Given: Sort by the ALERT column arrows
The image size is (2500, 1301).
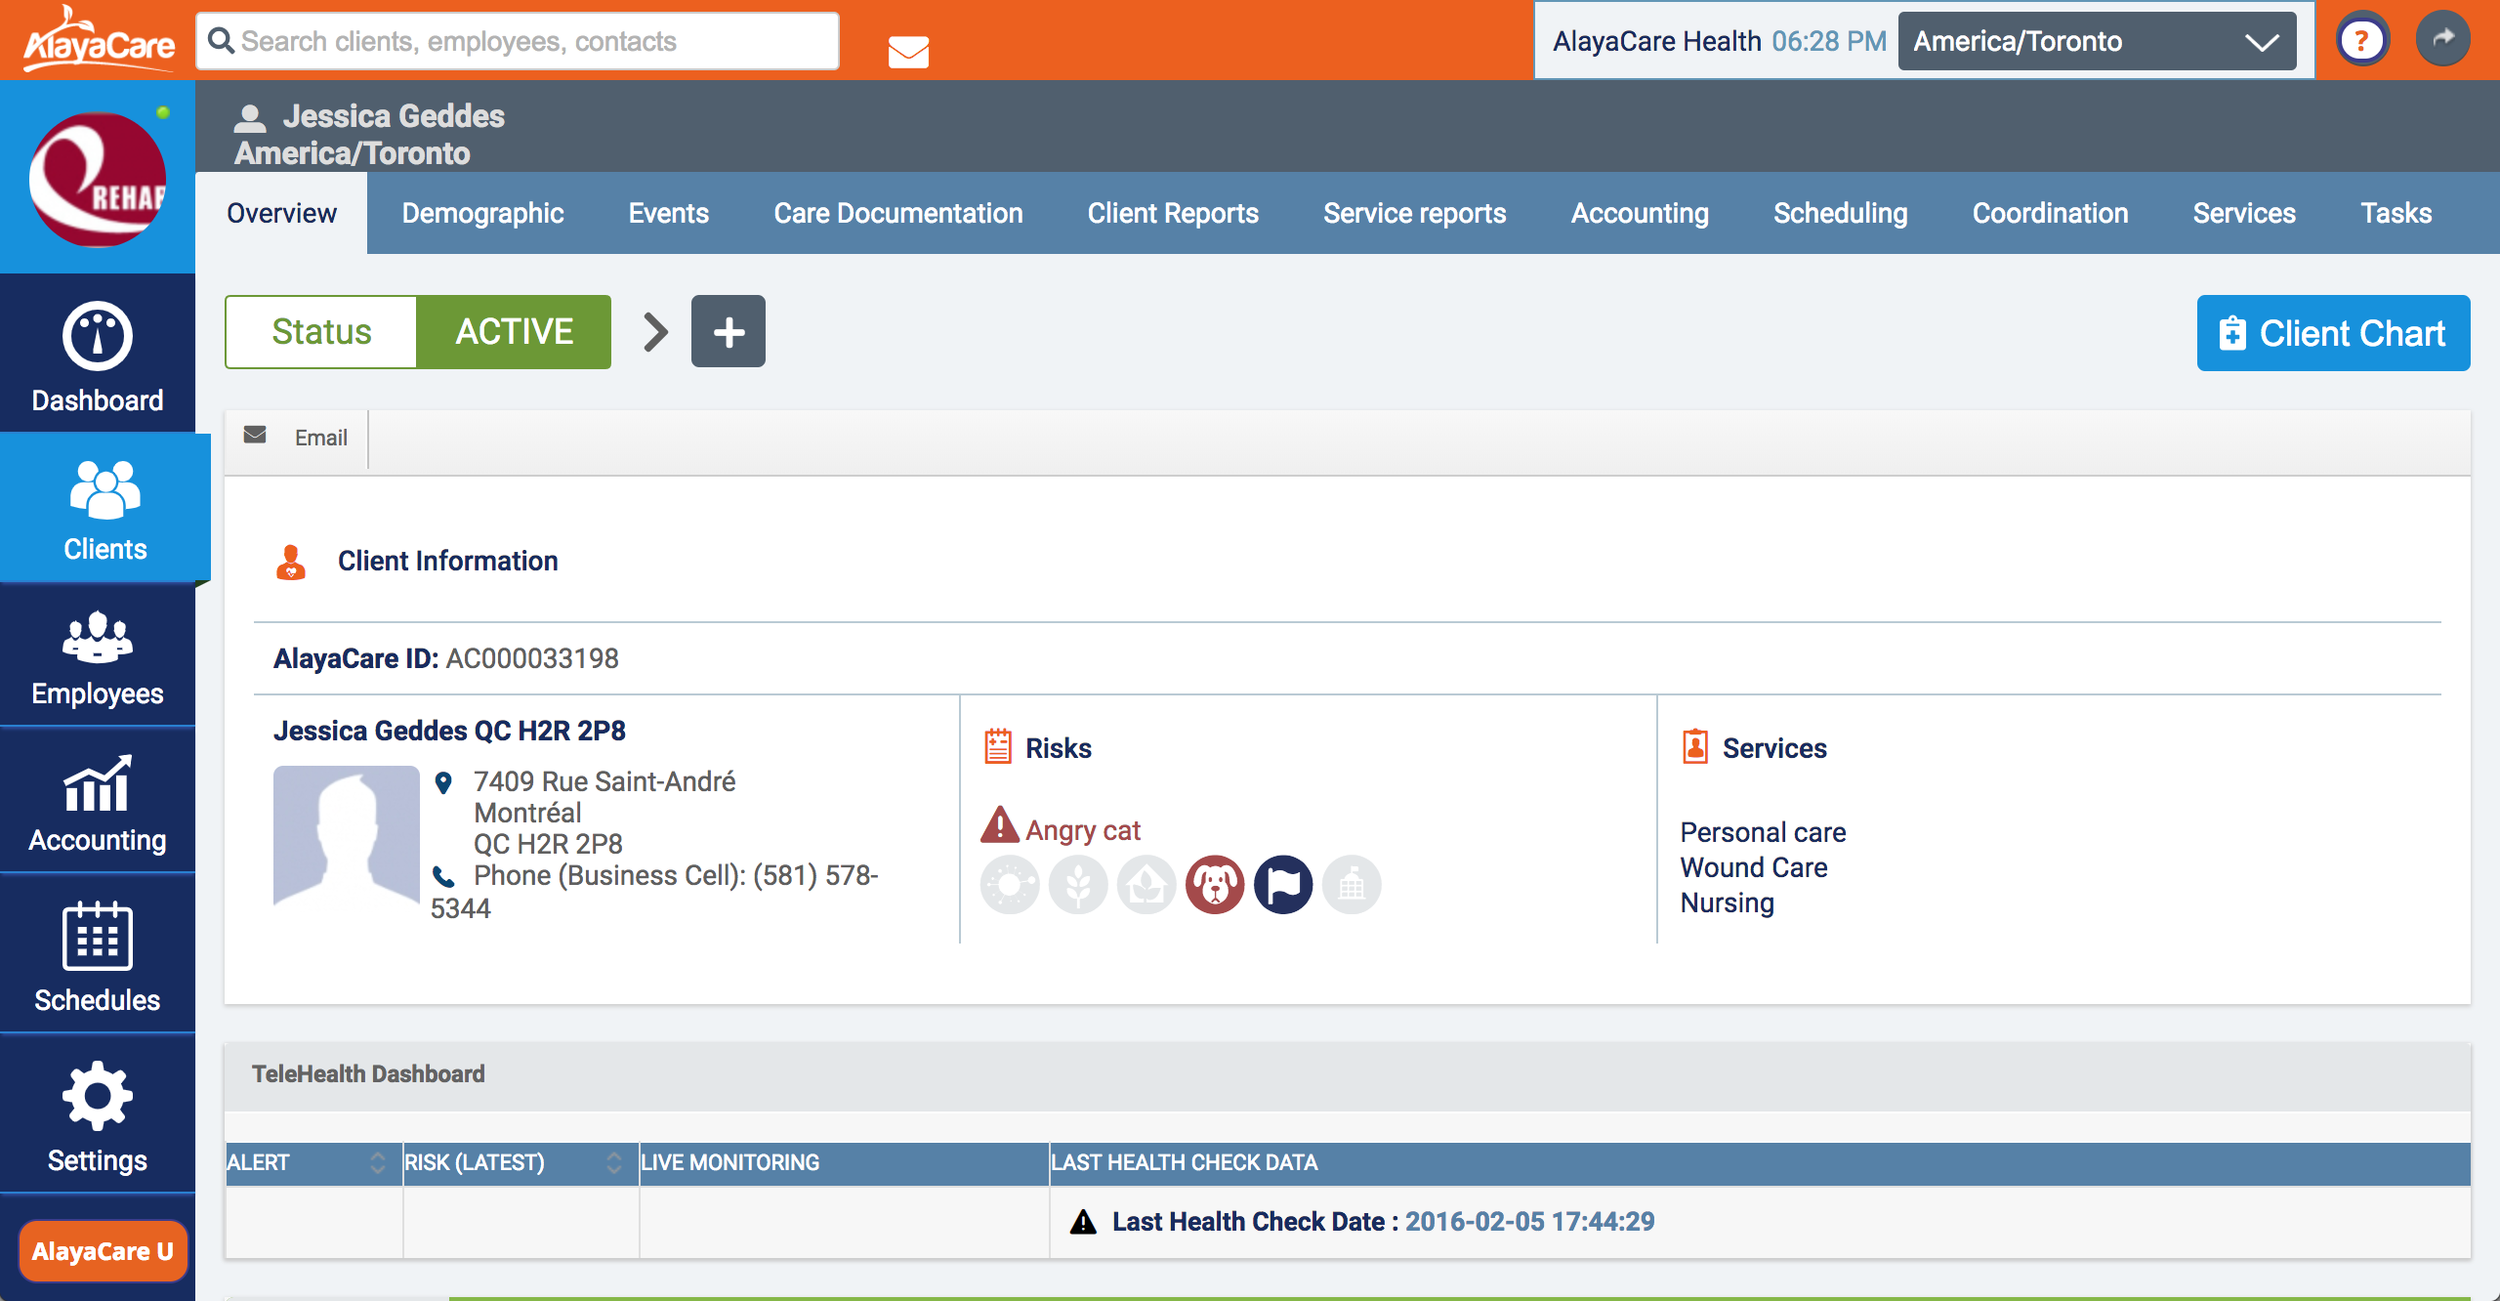Looking at the screenshot, I should [377, 1163].
